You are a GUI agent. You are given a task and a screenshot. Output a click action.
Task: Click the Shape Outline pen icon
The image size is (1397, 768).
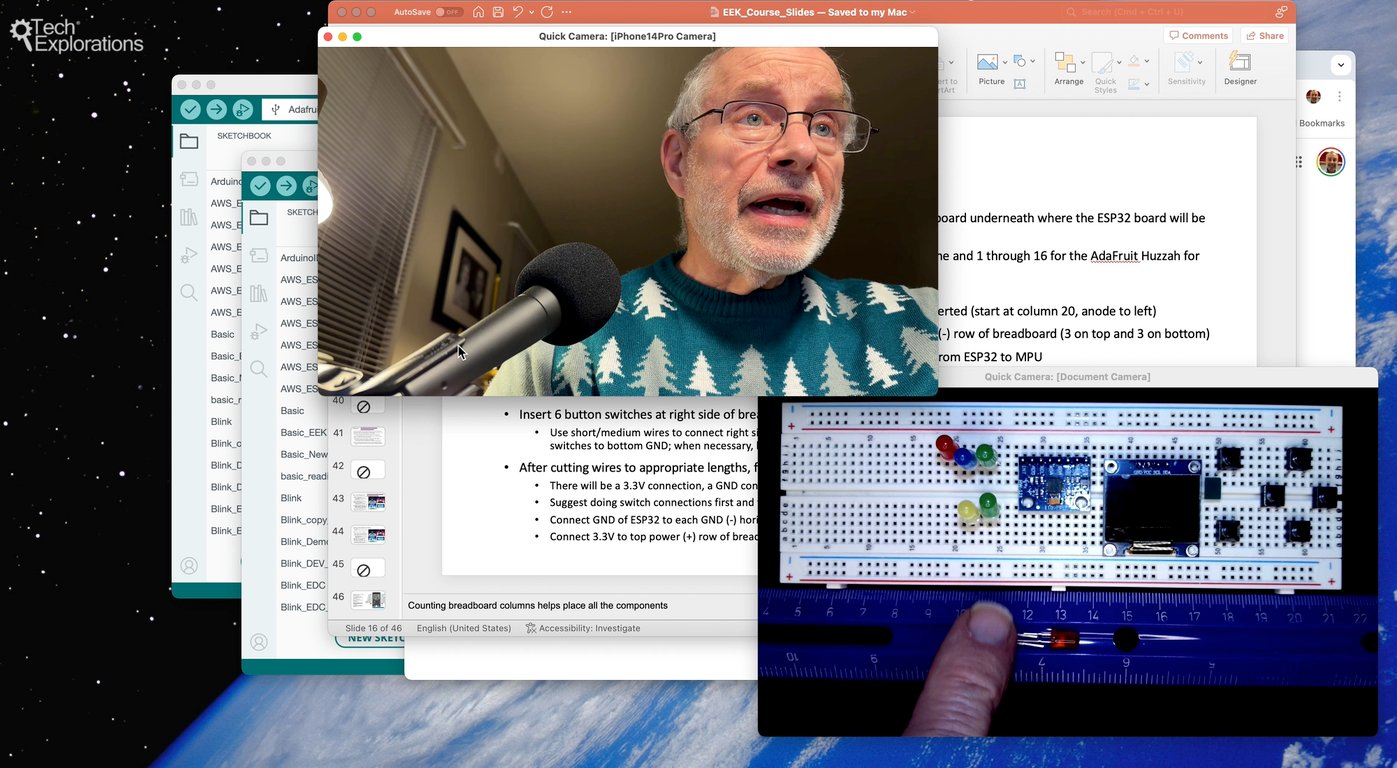point(1133,84)
